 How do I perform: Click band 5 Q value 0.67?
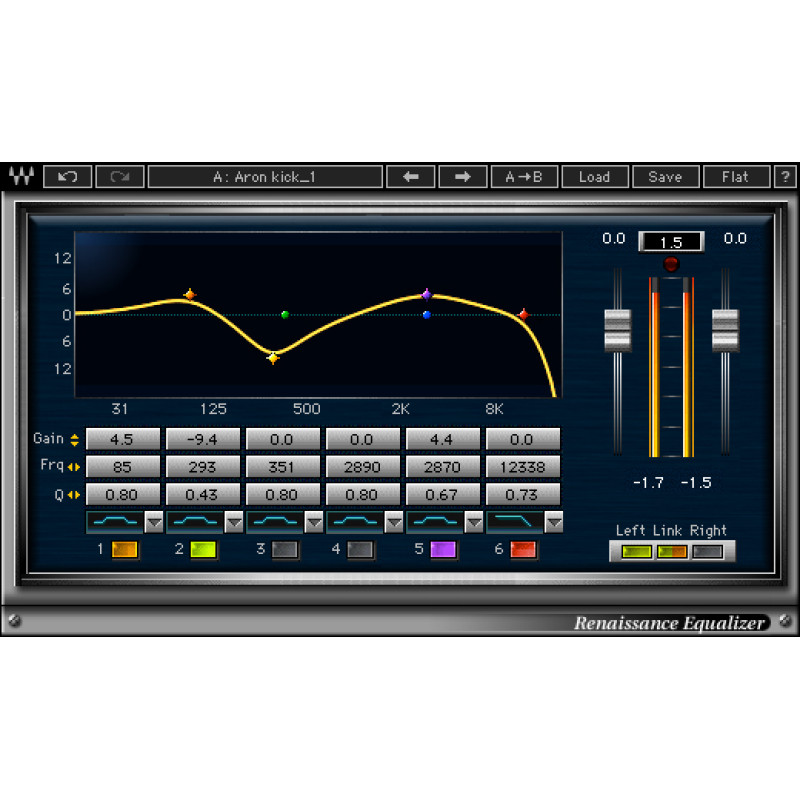pyautogui.click(x=443, y=494)
